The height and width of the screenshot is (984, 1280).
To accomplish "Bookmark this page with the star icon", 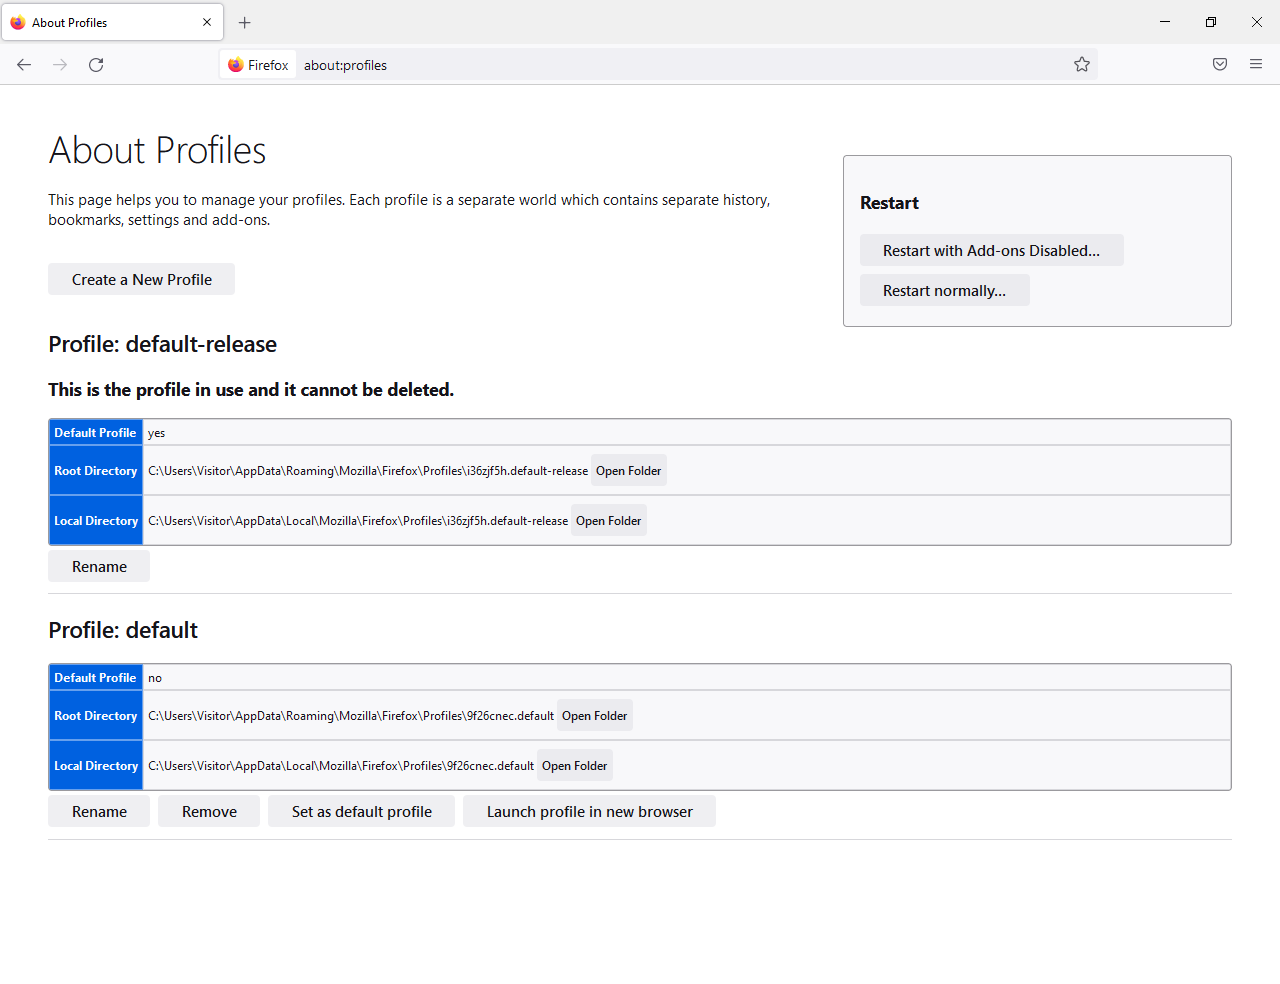I will 1082,65.
